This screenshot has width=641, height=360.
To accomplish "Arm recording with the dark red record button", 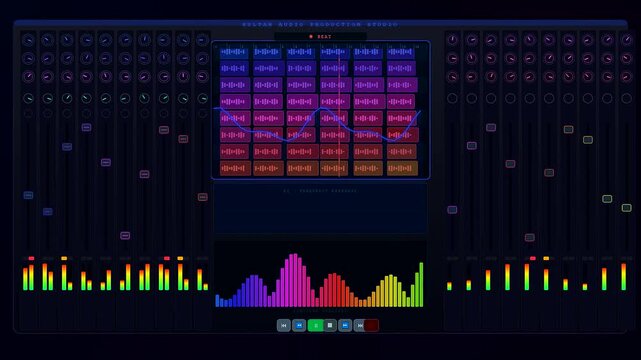I will (371, 325).
